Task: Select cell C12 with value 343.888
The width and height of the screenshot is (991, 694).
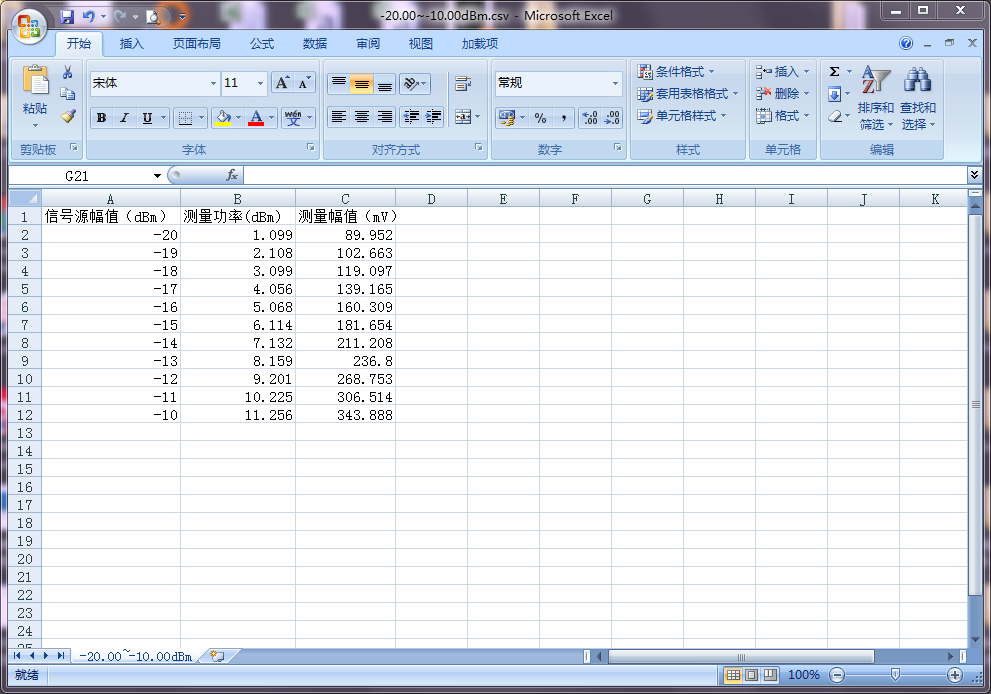Action: [345, 415]
